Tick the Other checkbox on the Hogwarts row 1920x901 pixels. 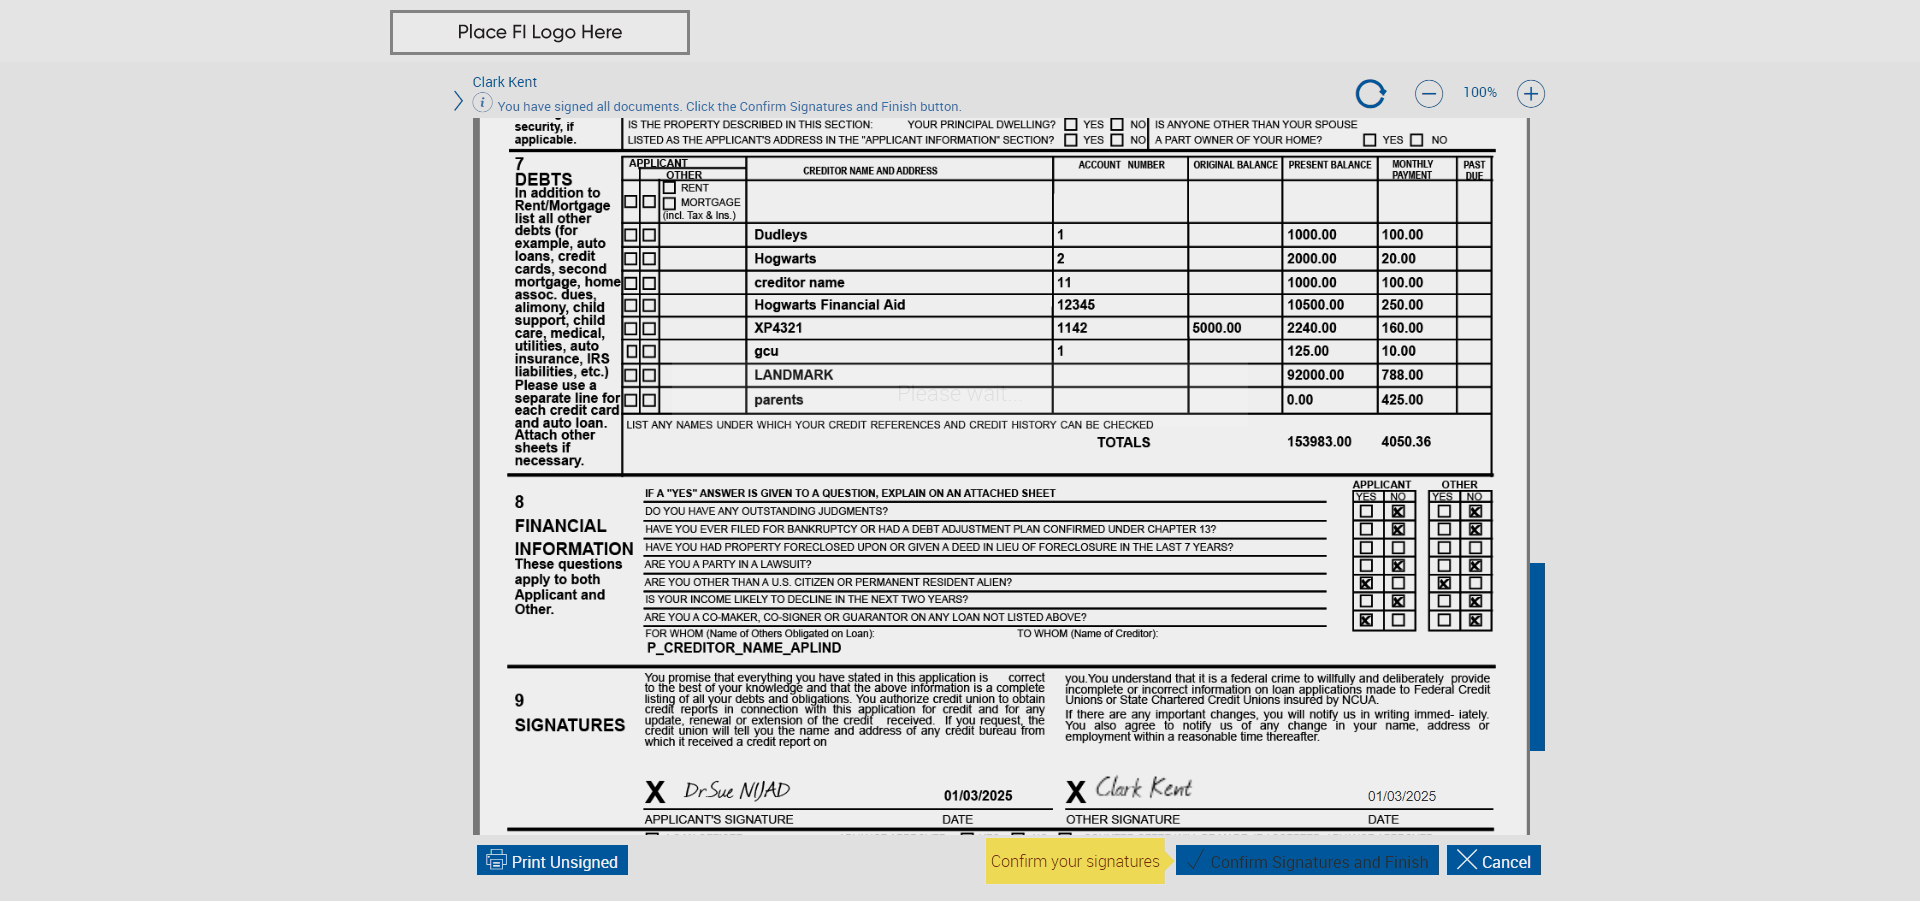click(649, 259)
